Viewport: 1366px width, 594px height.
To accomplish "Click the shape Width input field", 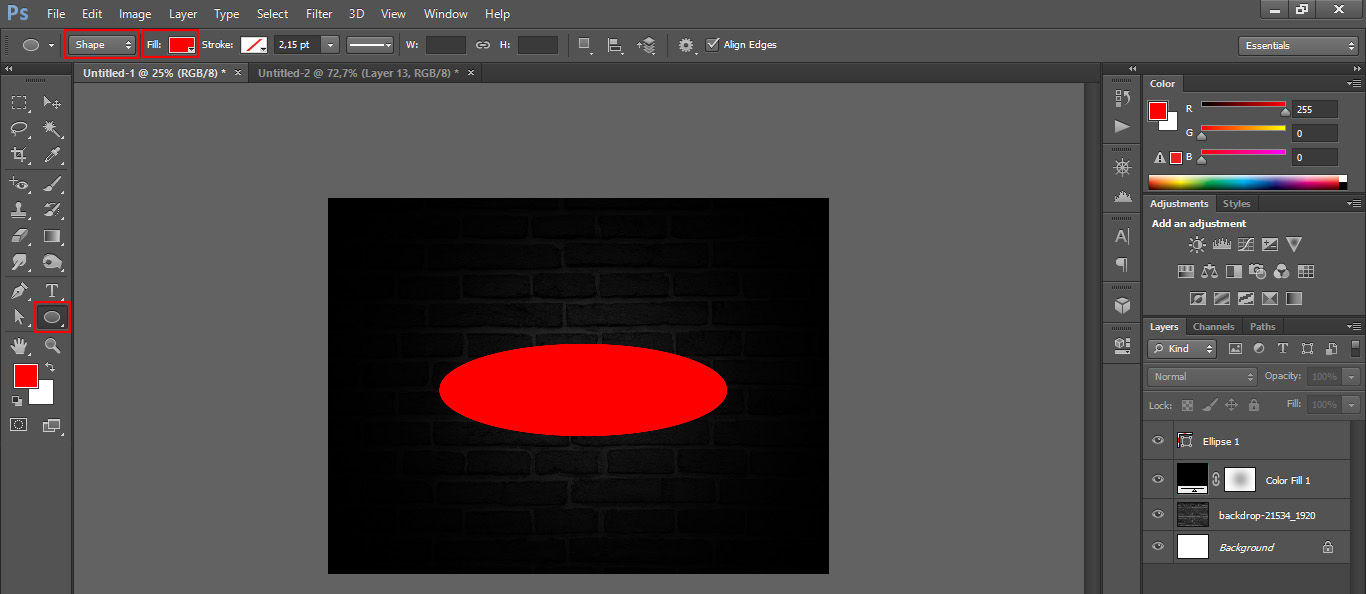I will (446, 45).
